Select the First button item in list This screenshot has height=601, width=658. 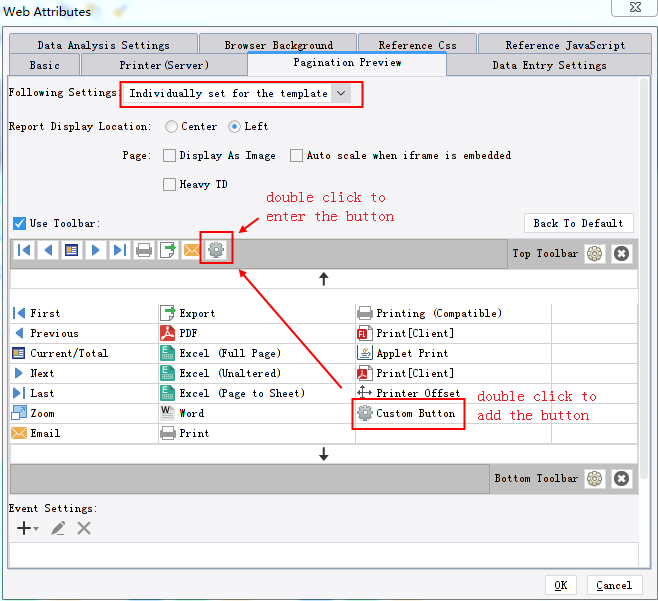coord(84,313)
